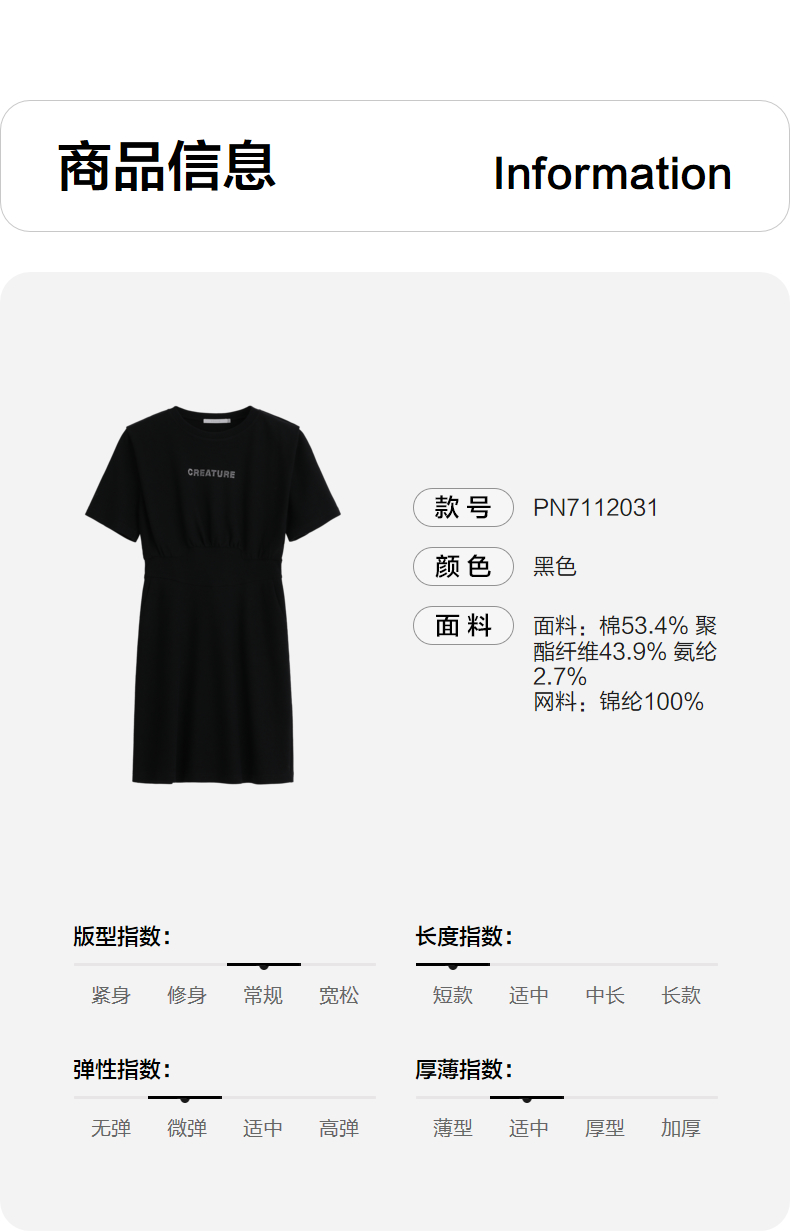
Task: Select the 面料 label pill
Action: (463, 626)
